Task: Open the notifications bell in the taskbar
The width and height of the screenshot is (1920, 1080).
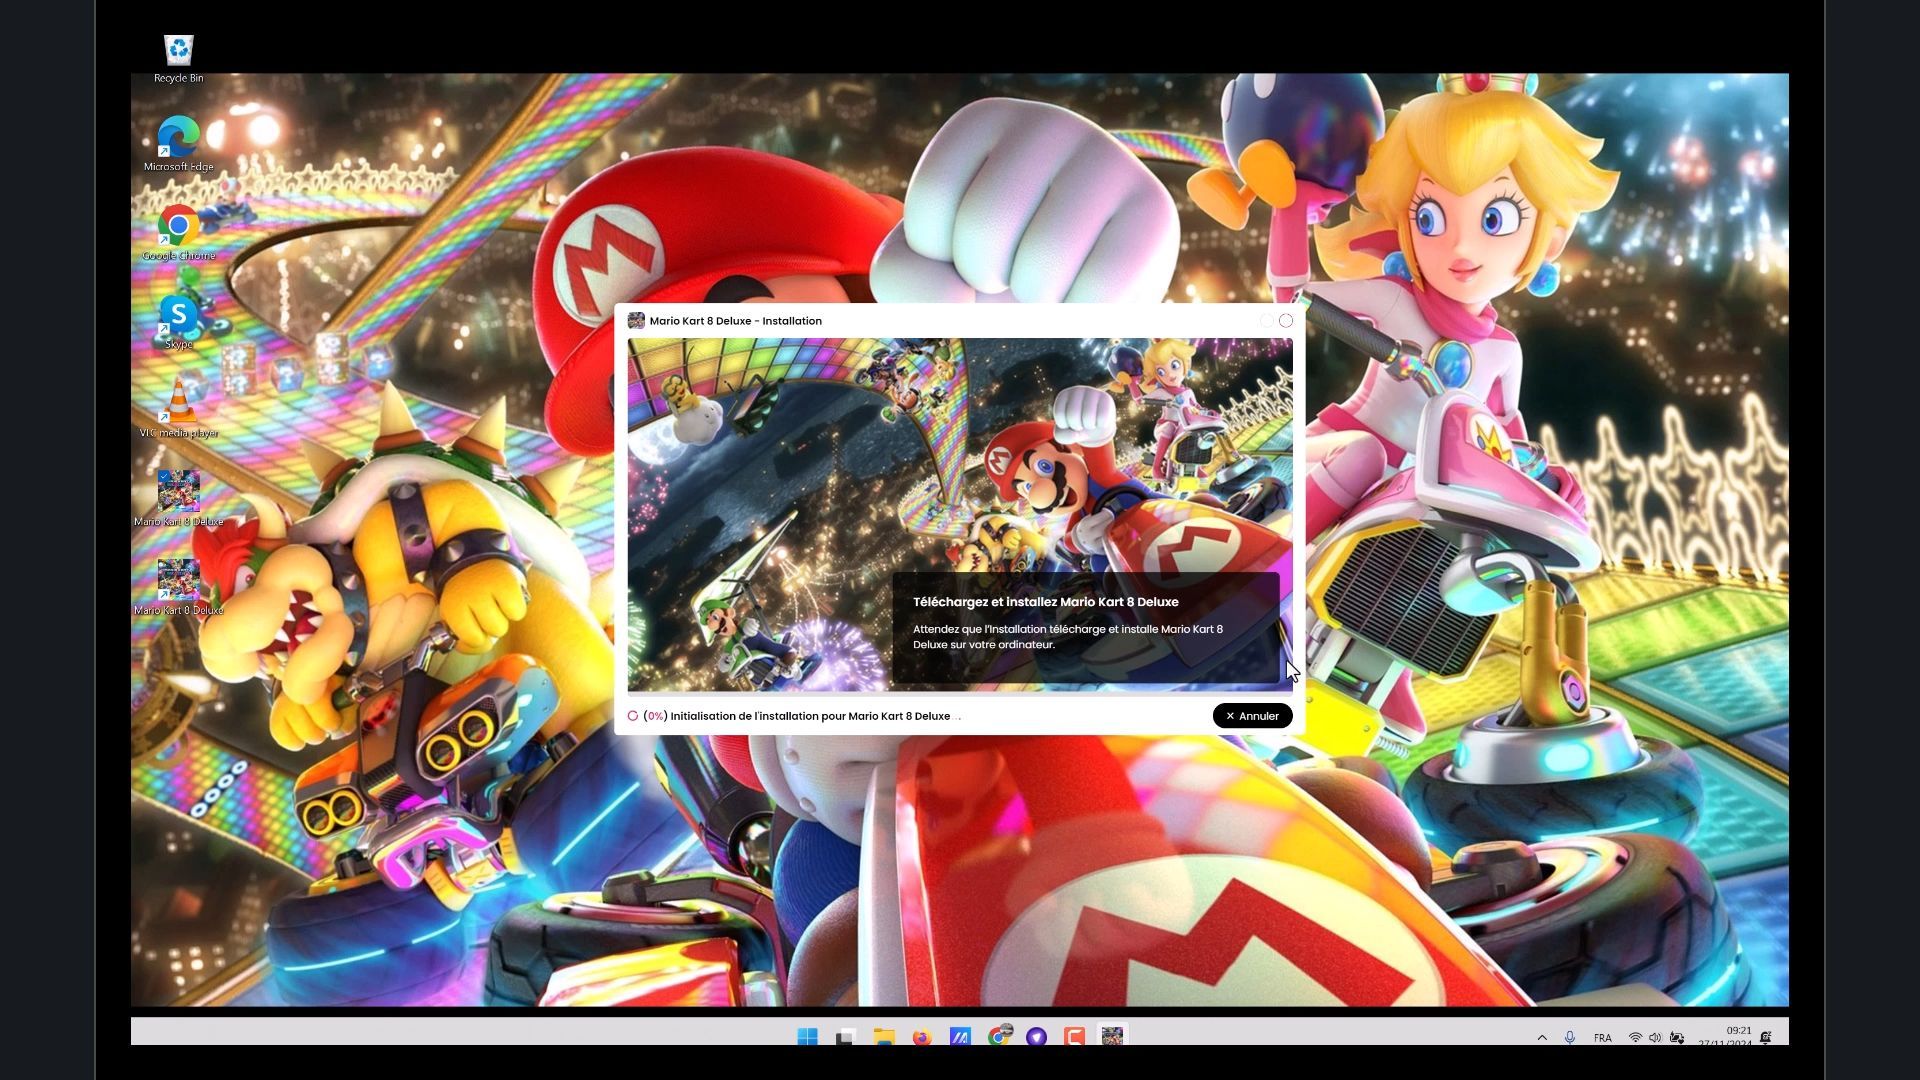Action: coord(1766,1038)
